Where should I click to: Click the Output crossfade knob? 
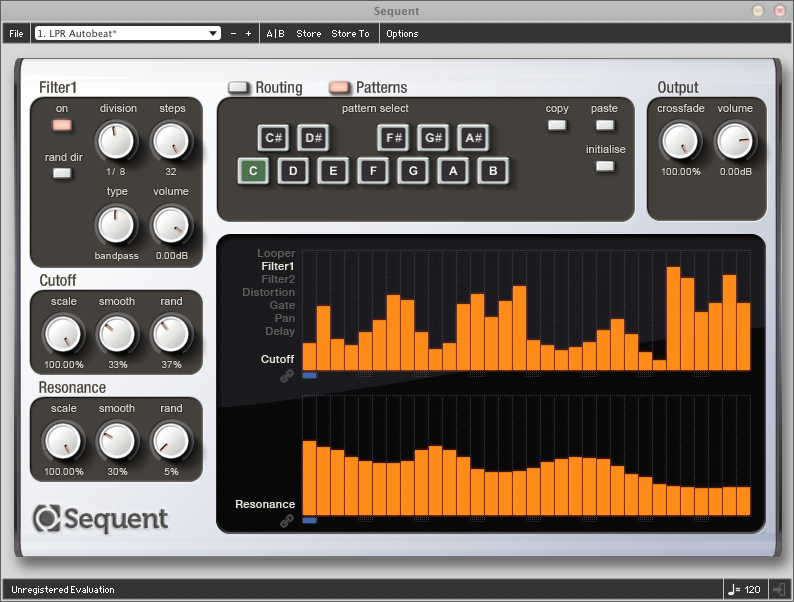pos(681,141)
